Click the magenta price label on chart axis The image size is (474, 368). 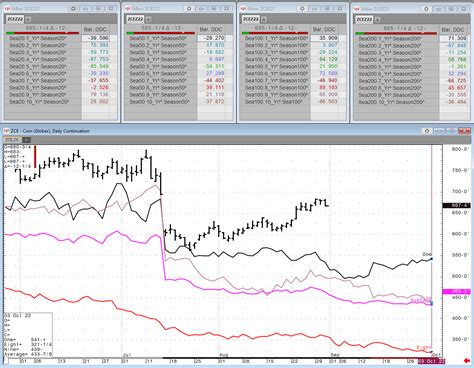coord(456,292)
